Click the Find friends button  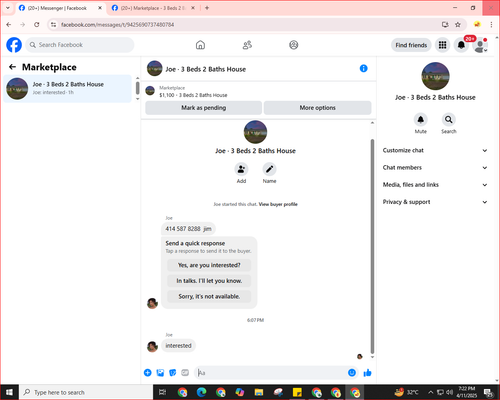pyautogui.click(x=411, y=45)
